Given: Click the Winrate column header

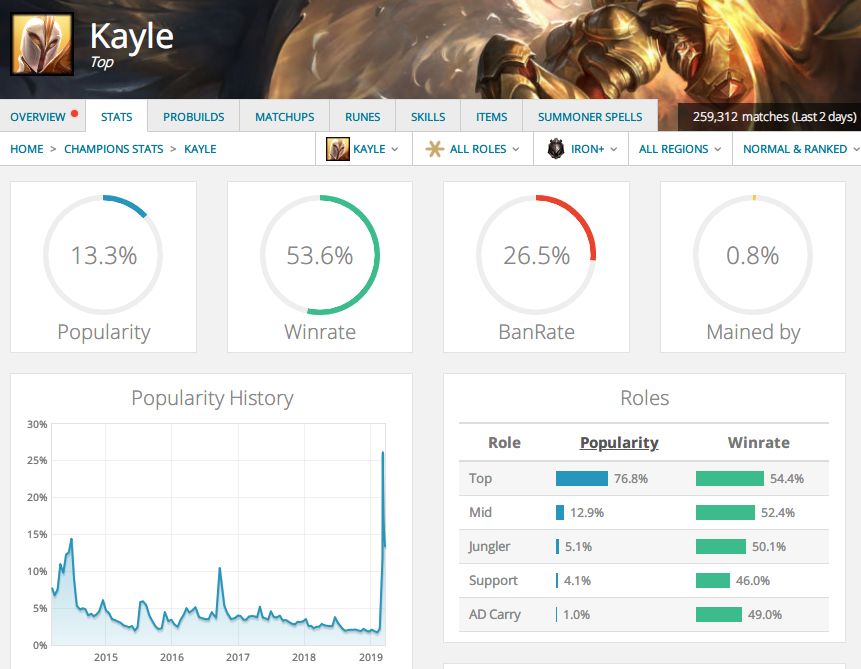Looking at the screenshot, I should tap(758, 443).
